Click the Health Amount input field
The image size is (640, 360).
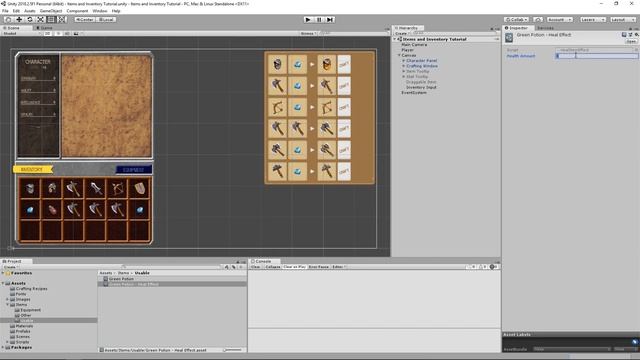tap(596, 56)
